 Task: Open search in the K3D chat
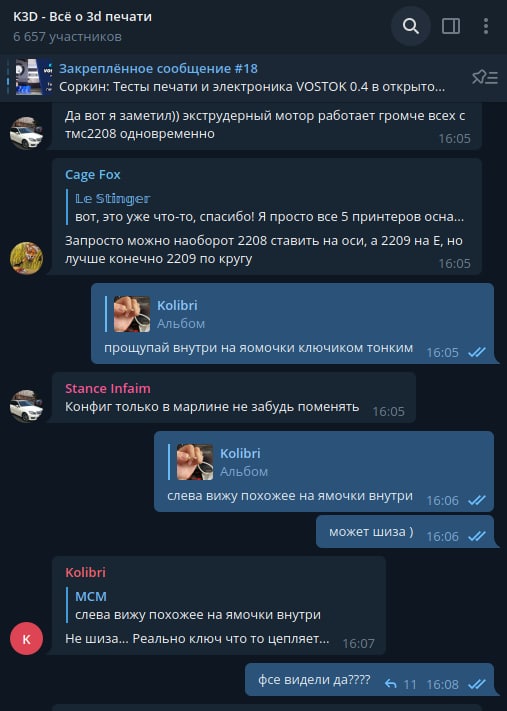(410, 26)
